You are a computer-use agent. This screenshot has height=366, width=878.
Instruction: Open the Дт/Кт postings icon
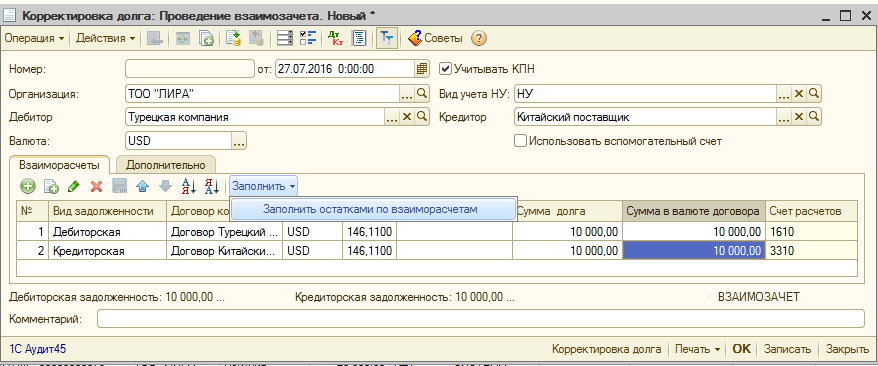pyautogui.click(x=335, y=38)
